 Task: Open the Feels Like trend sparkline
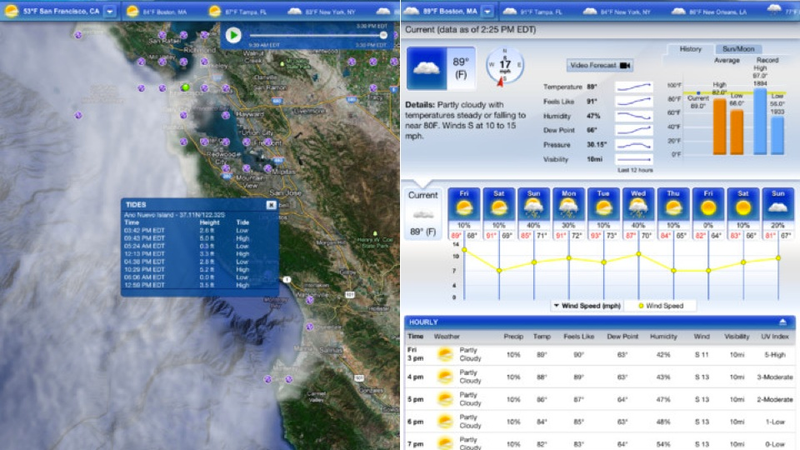[x=634, y=102]
